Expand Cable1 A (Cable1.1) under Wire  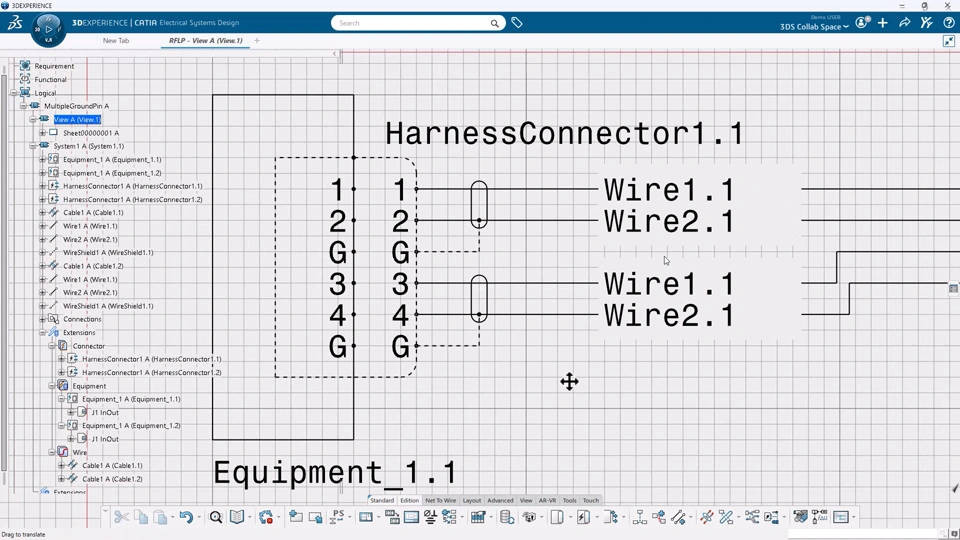(61, 465)
